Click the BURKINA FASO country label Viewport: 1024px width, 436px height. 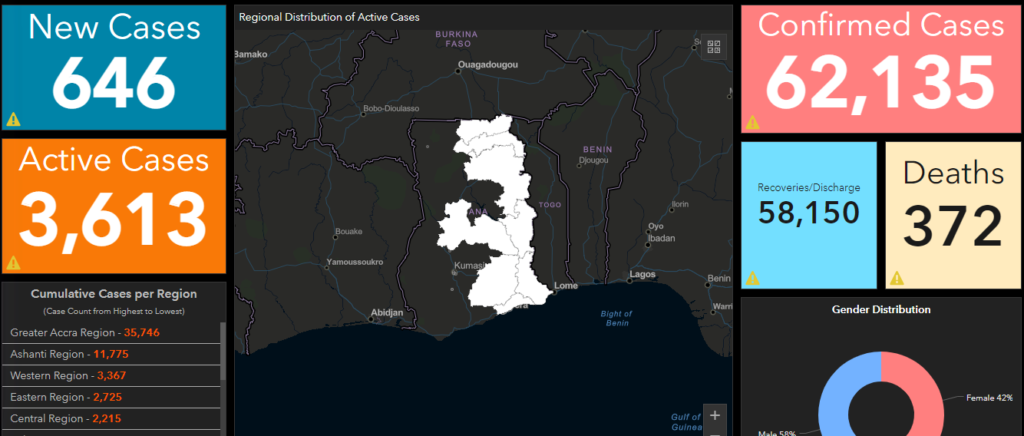tap(457, 39)
